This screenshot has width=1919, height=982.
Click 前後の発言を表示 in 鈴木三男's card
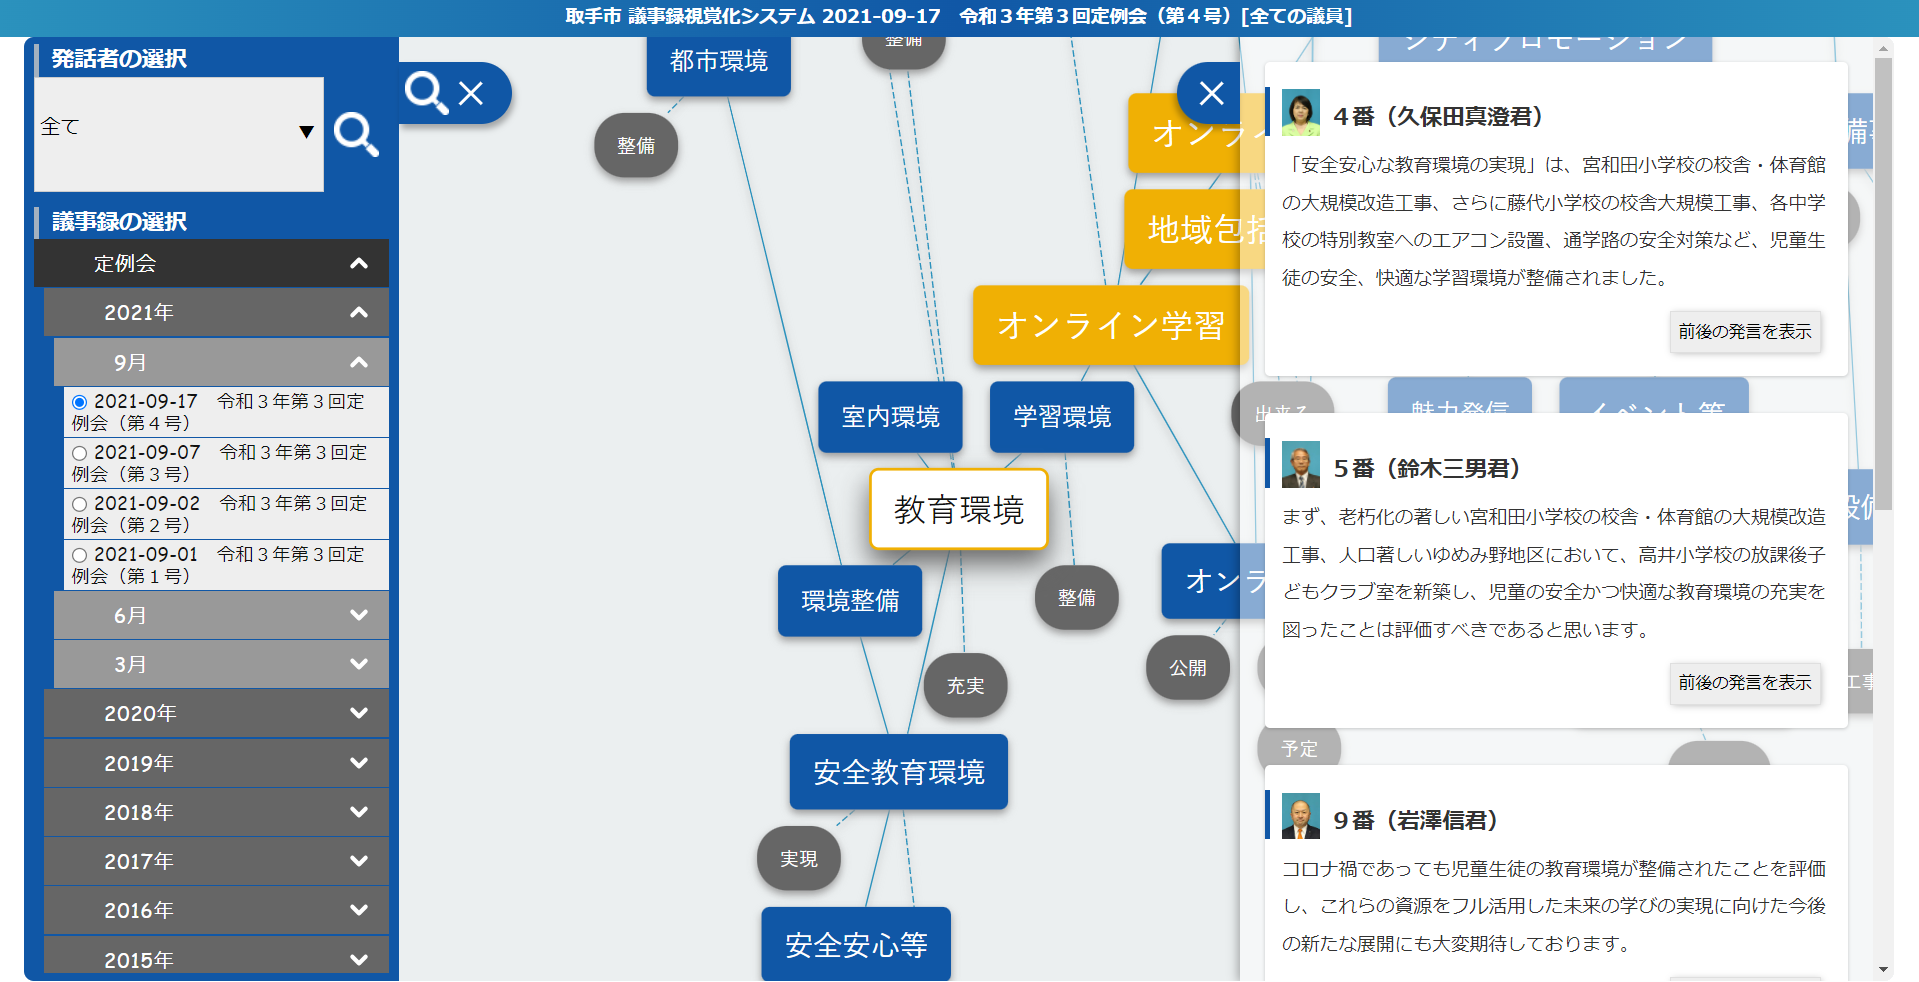pos(1745,683)
